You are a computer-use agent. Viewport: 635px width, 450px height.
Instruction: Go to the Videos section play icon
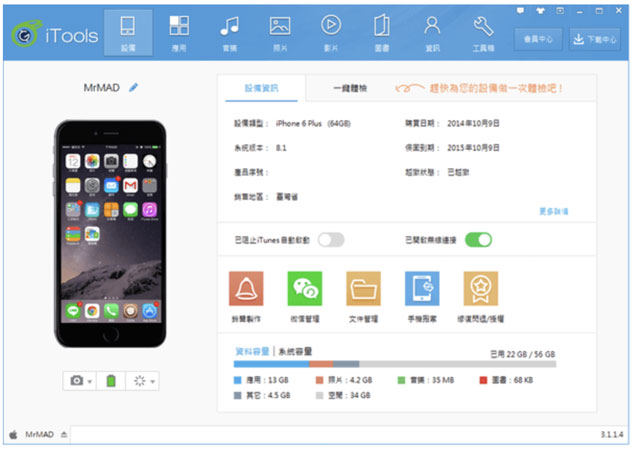[x=331, y=30]
